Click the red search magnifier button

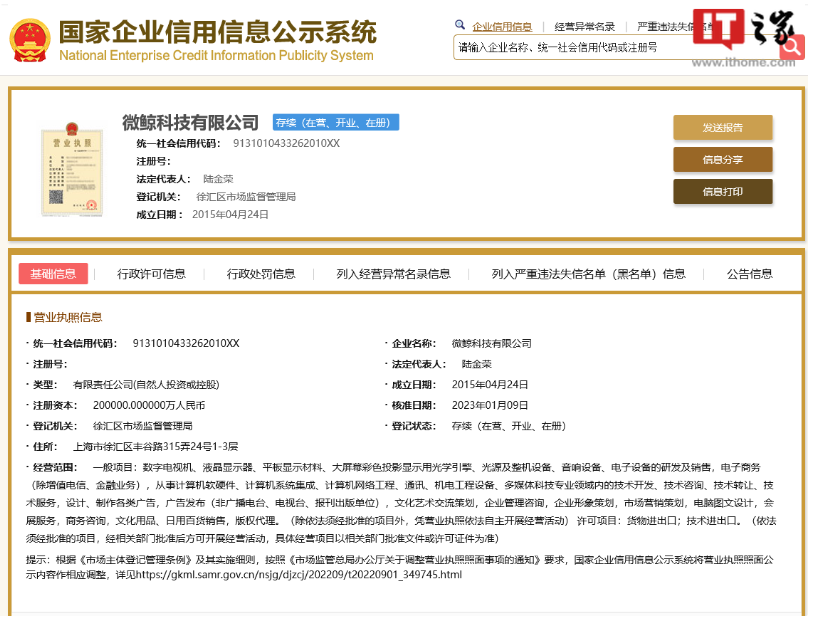point(791,46)
